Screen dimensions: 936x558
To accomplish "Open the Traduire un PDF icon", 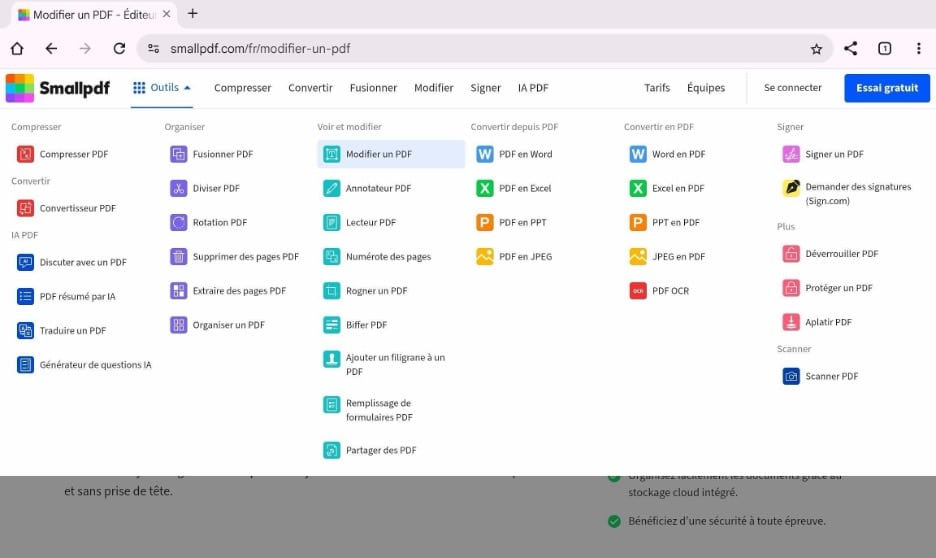I will (x=25, y=330).
